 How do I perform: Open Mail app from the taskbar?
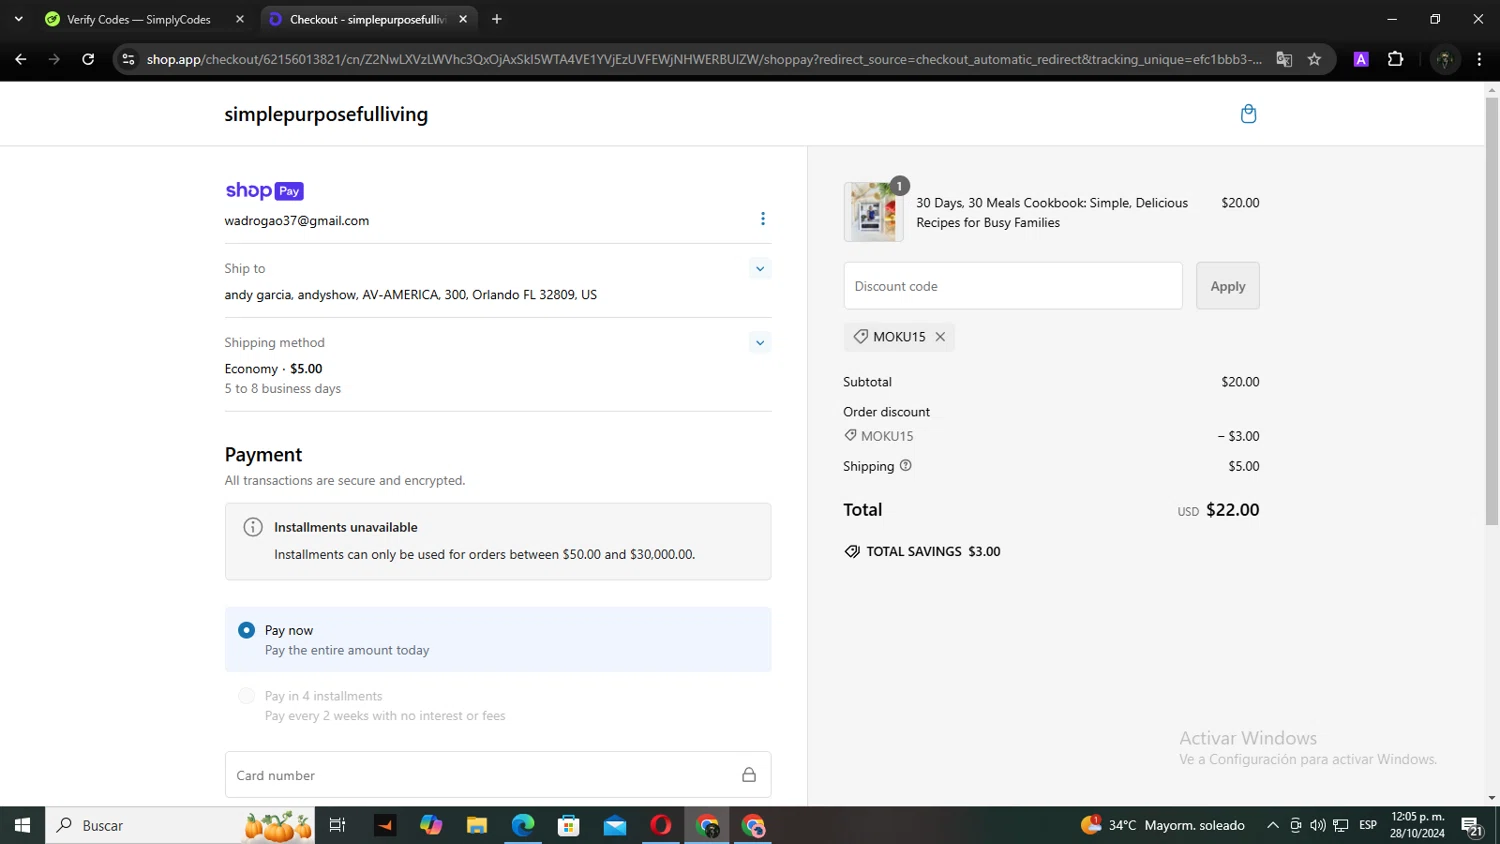(615, 825)
